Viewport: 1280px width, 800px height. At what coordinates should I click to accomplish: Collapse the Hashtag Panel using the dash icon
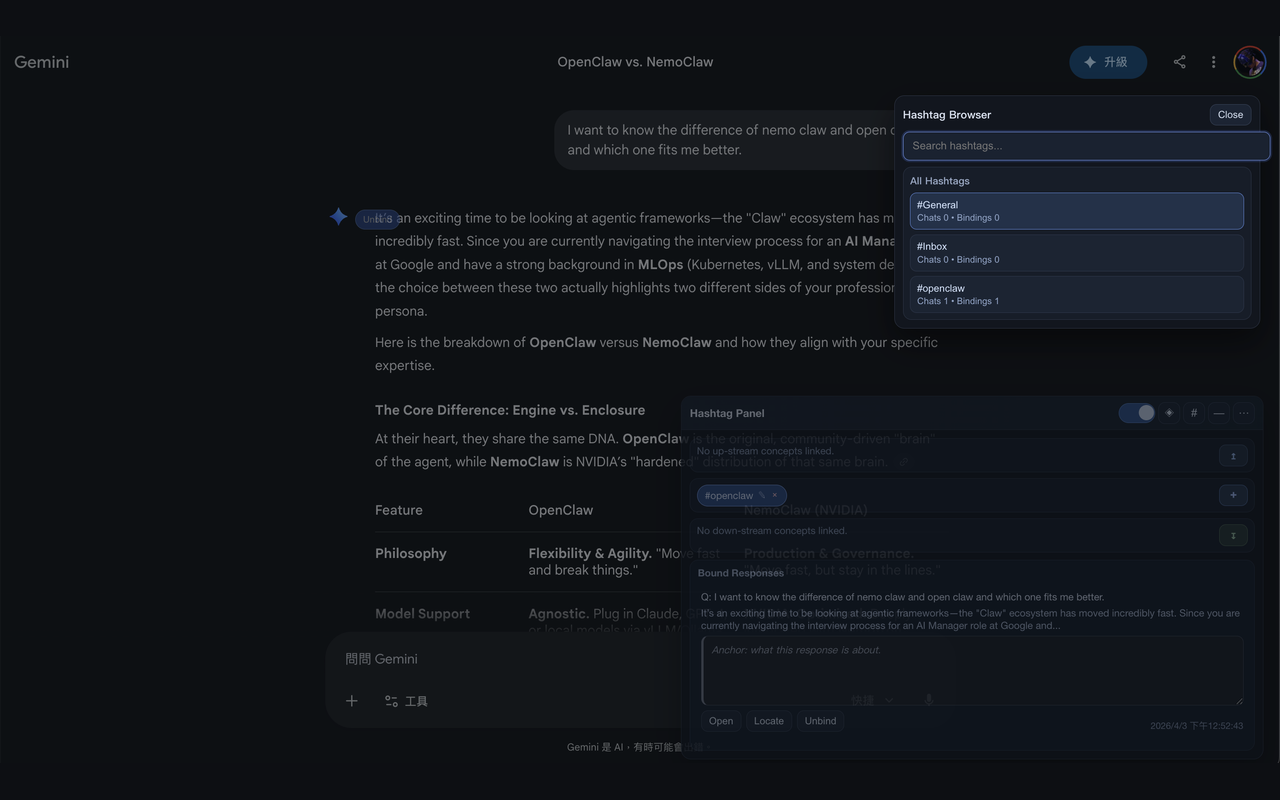(x=1218, y=412)
